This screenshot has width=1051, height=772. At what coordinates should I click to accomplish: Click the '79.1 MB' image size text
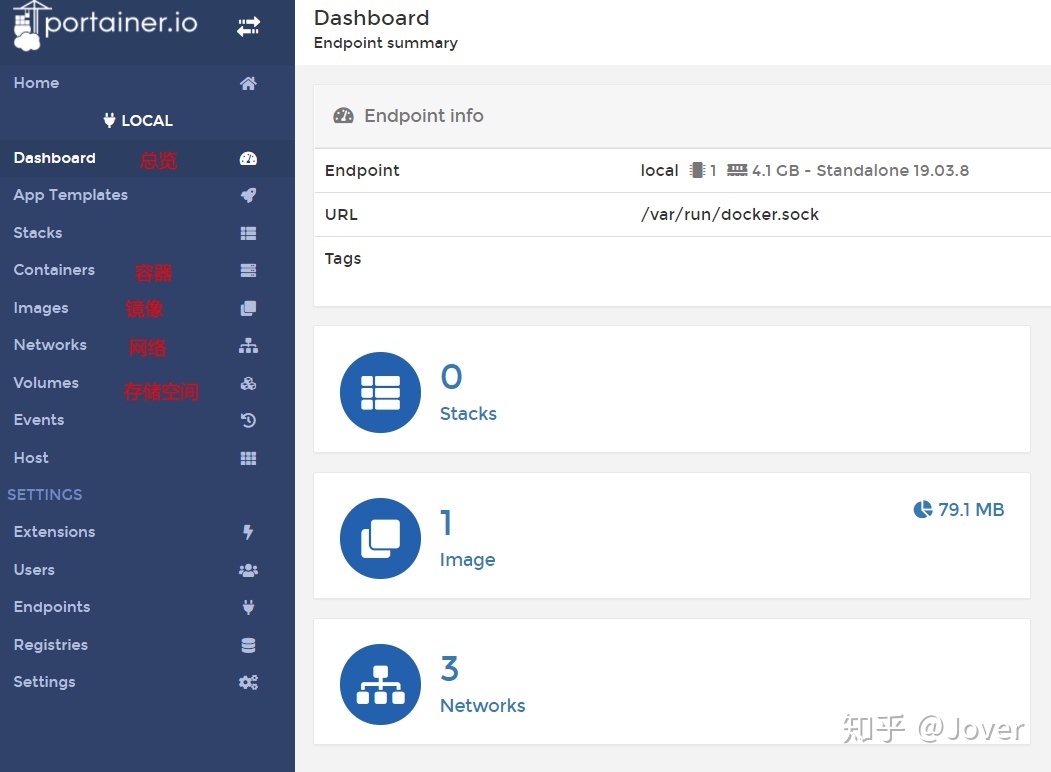tap(971, 510)
